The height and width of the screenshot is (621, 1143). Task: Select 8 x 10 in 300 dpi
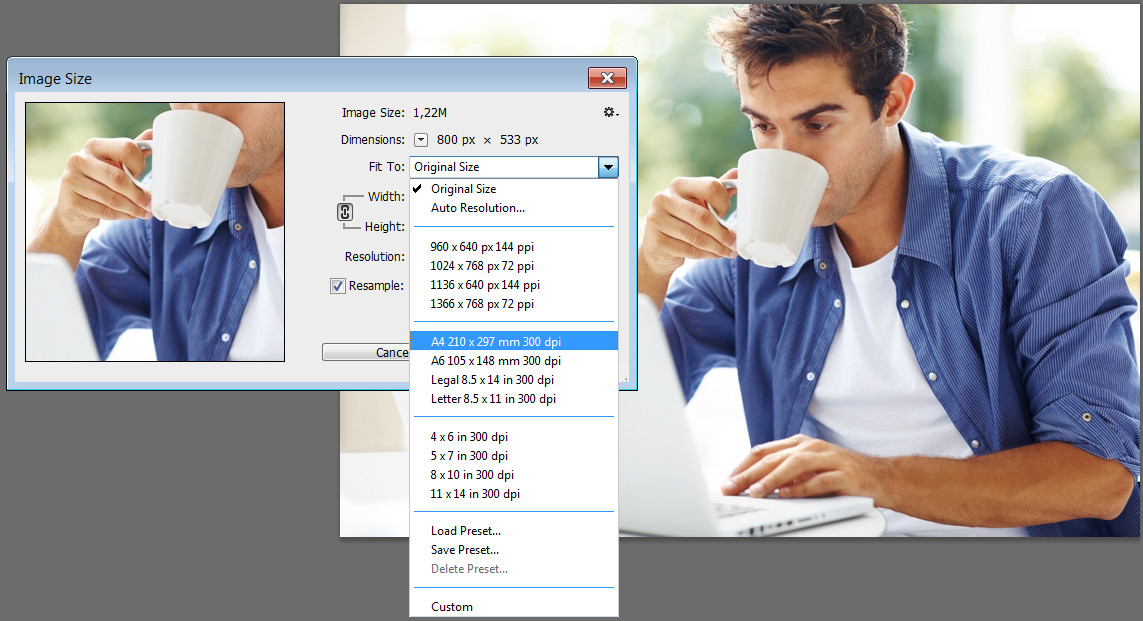coord(514,474)
